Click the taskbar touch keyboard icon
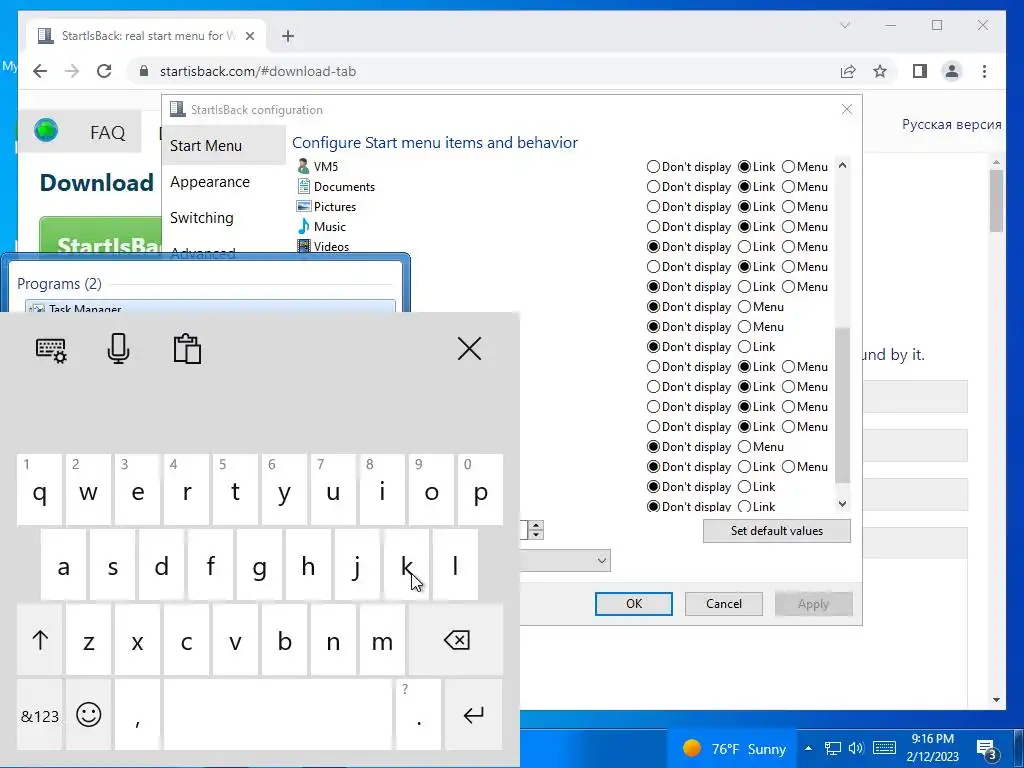 (884, 748)
